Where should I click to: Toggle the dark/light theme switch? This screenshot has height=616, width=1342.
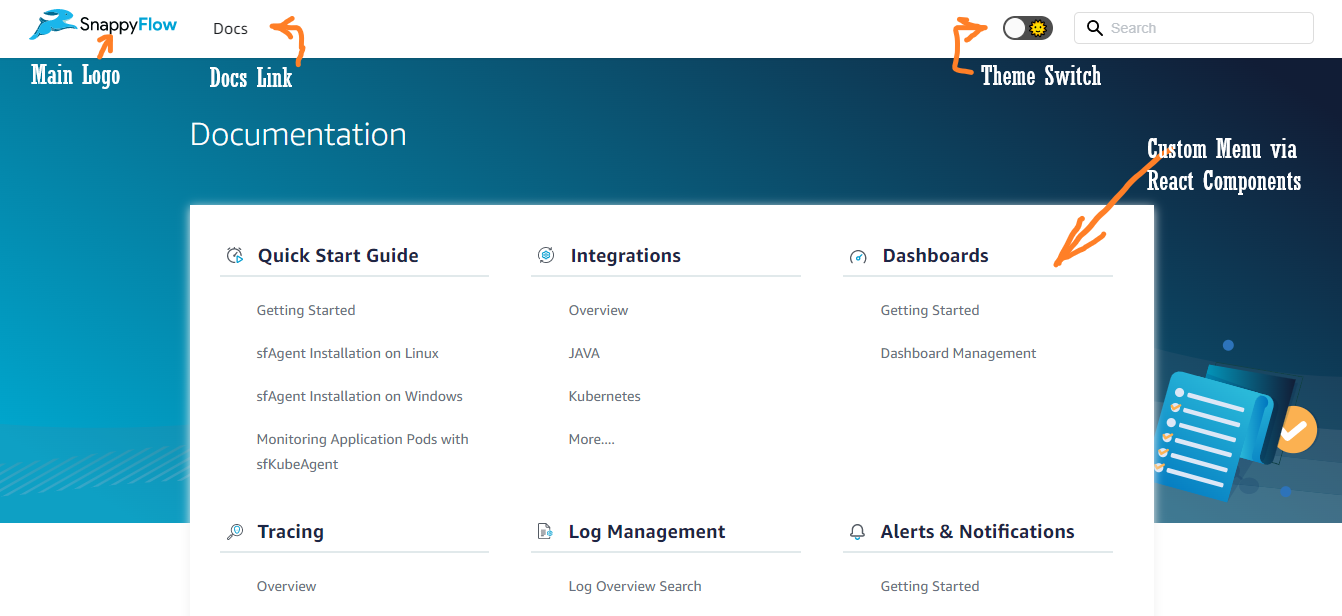(x=1027, y=28)
